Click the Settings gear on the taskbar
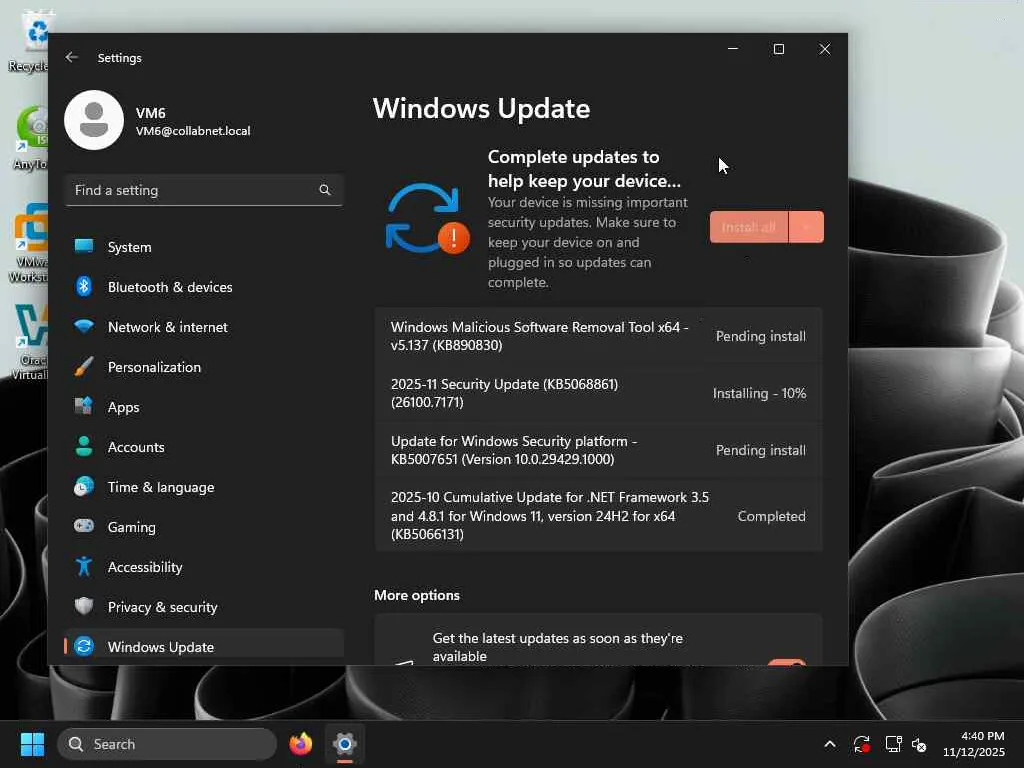The height and width of the screenshot is (768, 1024). (345, 744)
